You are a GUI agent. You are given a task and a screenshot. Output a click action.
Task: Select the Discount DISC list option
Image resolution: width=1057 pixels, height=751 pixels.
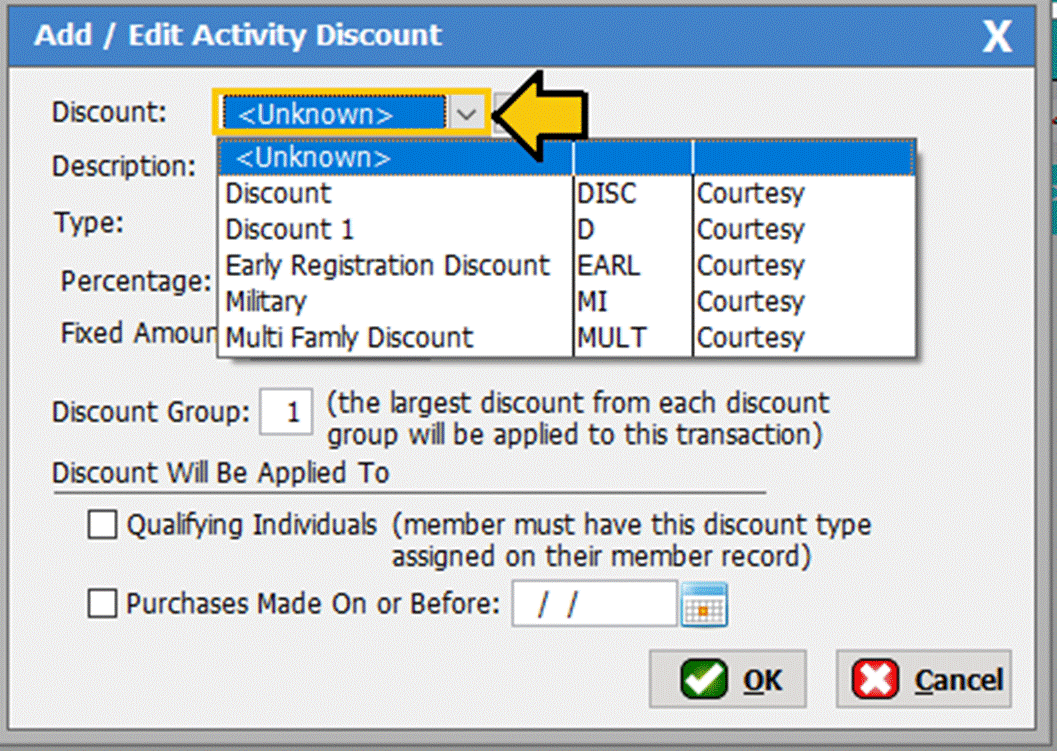point(278,194)
